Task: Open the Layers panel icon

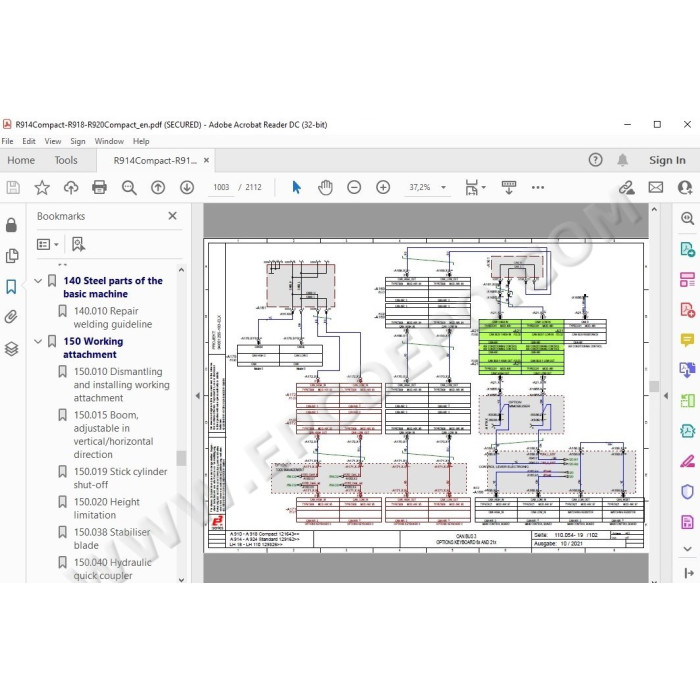Action: tap(12, 349)
